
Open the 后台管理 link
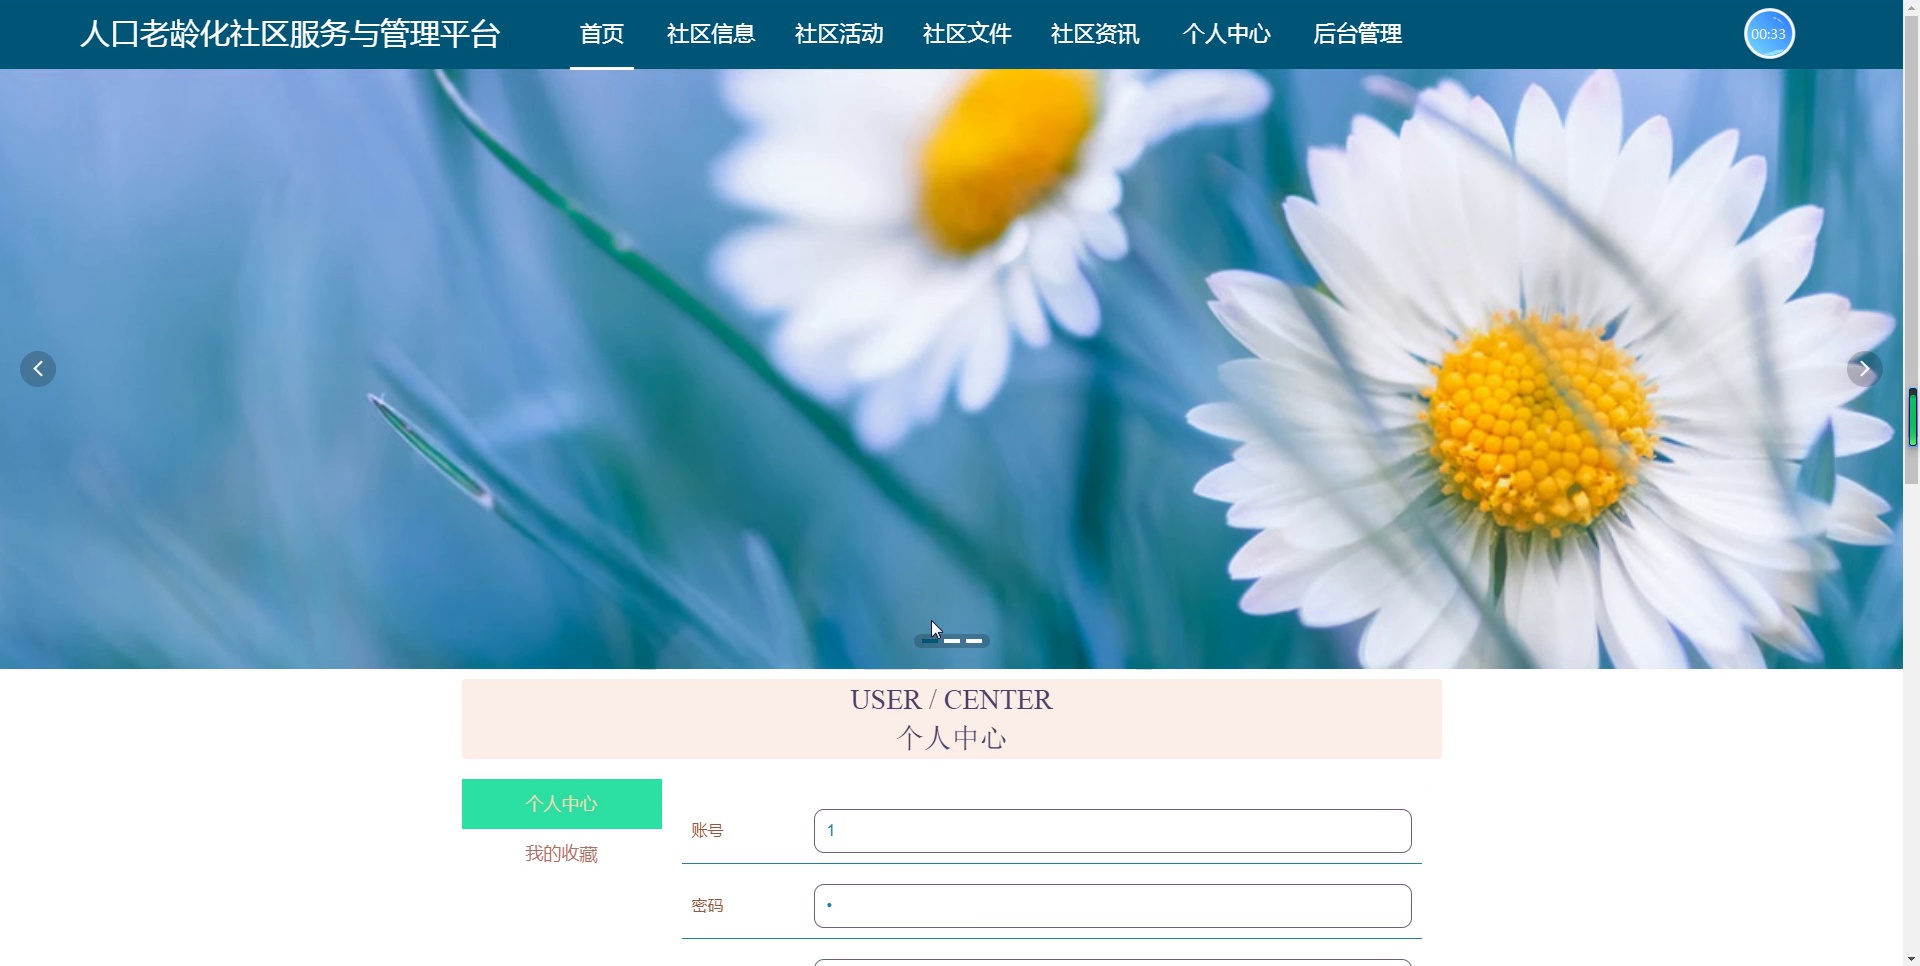coord(1357,34)
